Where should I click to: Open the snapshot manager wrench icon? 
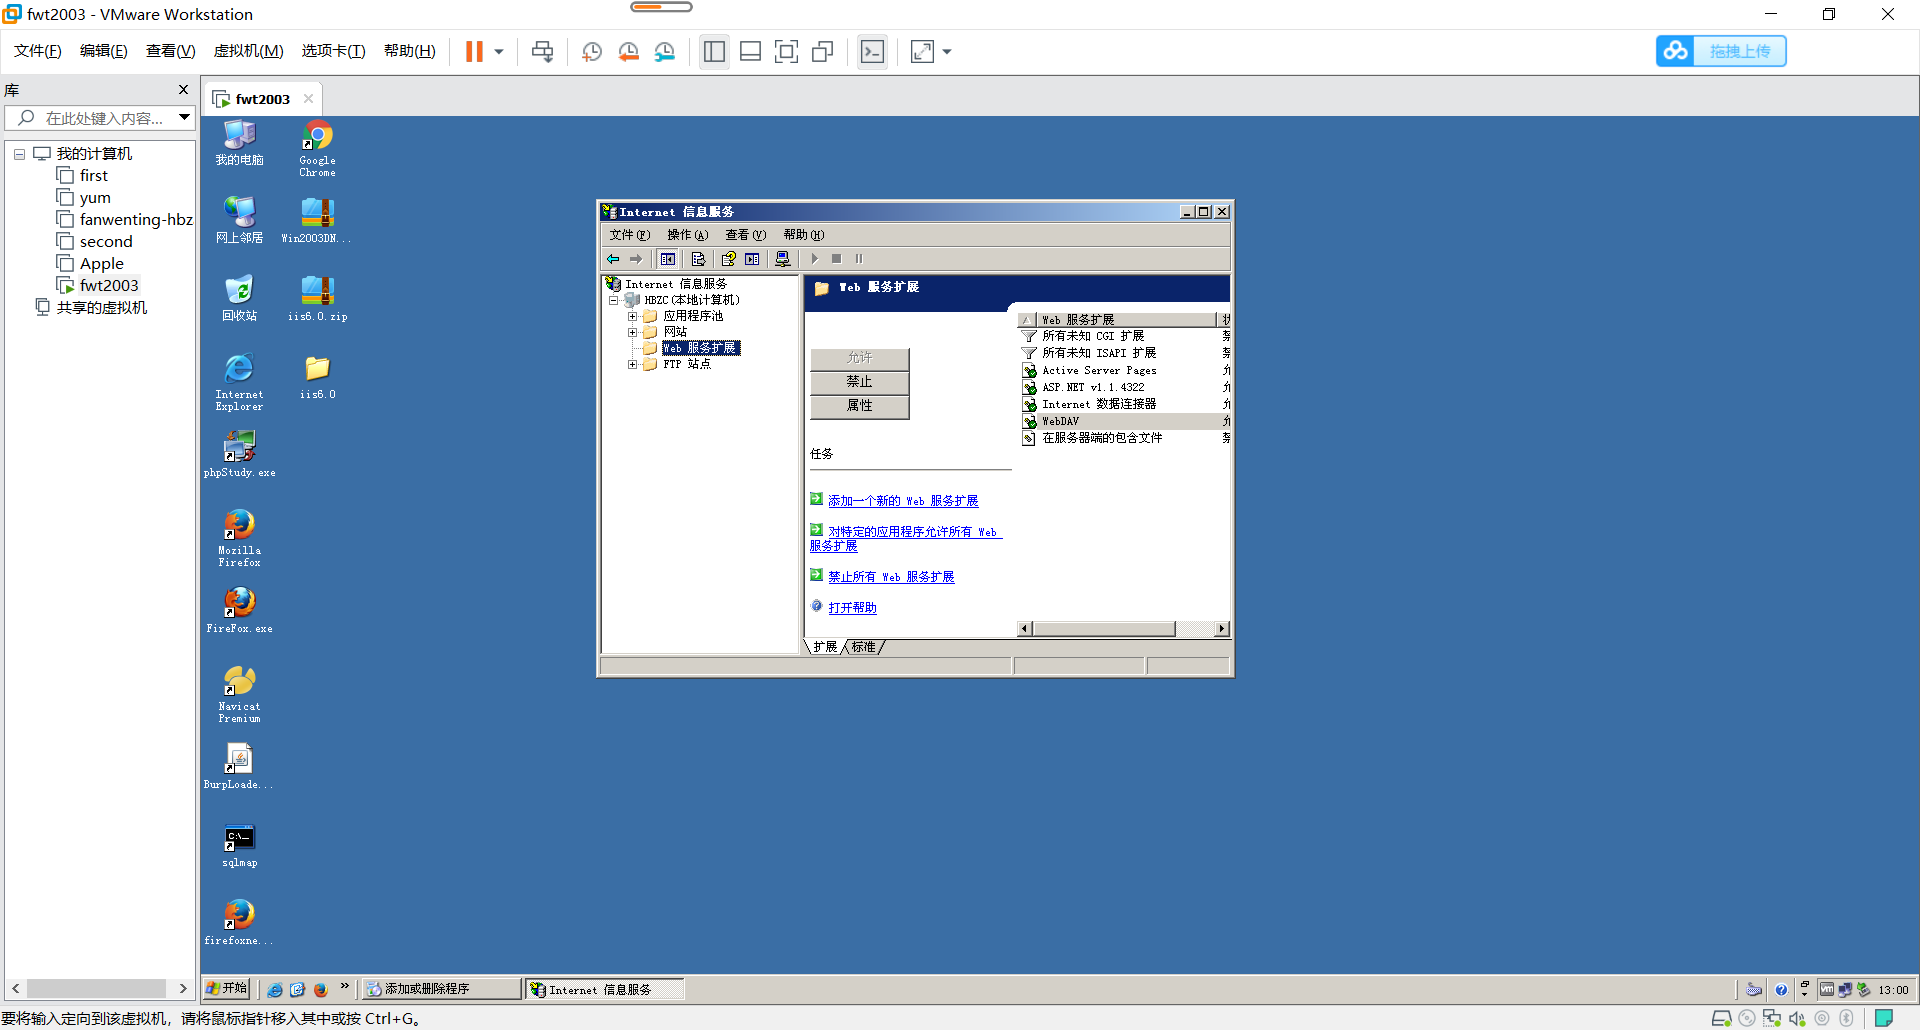tap(665, 52)
